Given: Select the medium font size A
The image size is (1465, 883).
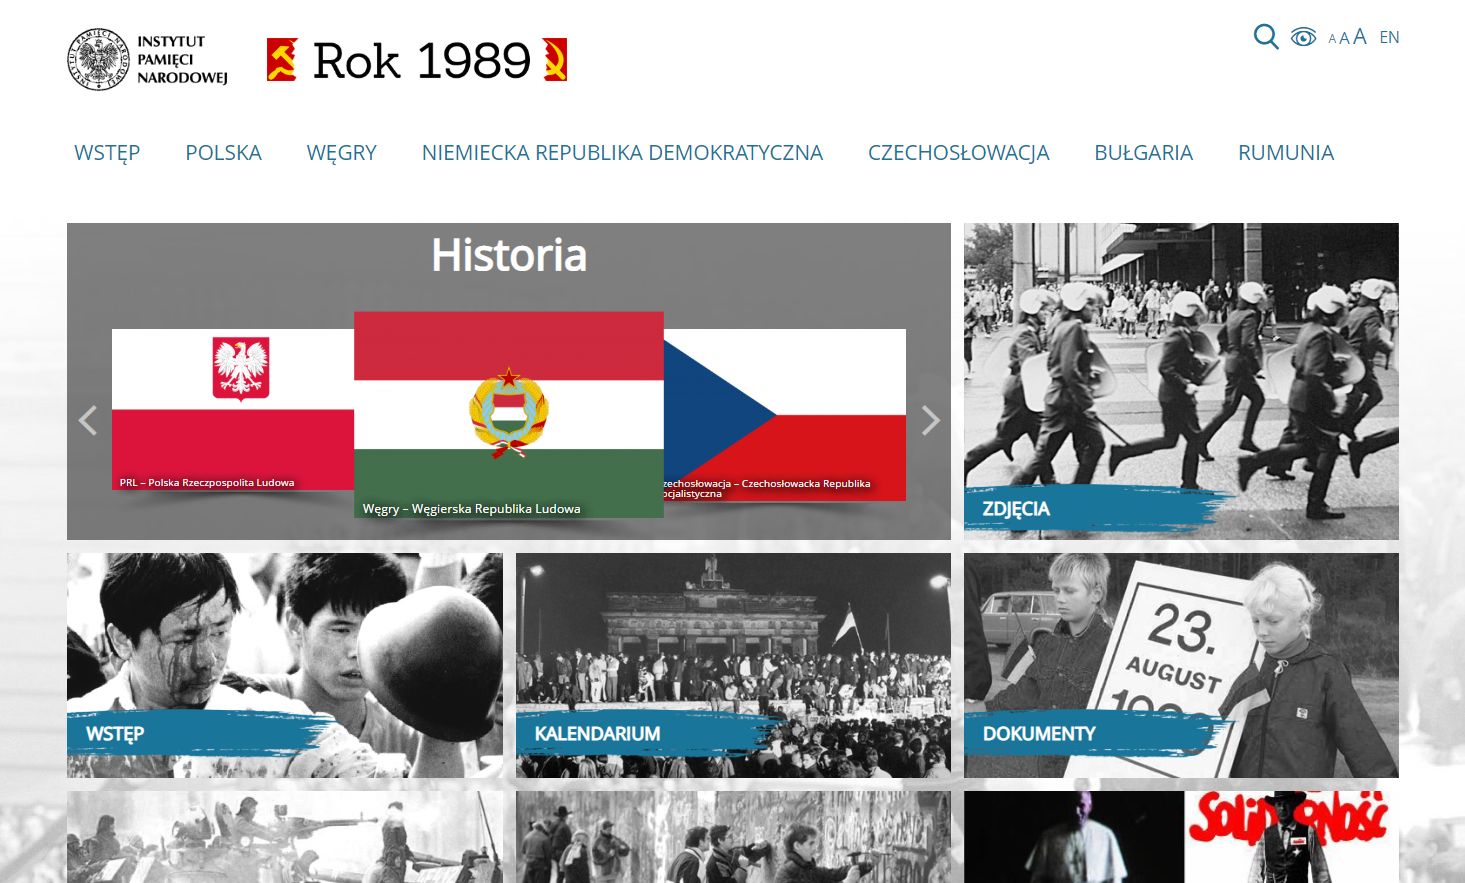Looking at the screenshot, I should point(1344,38).
